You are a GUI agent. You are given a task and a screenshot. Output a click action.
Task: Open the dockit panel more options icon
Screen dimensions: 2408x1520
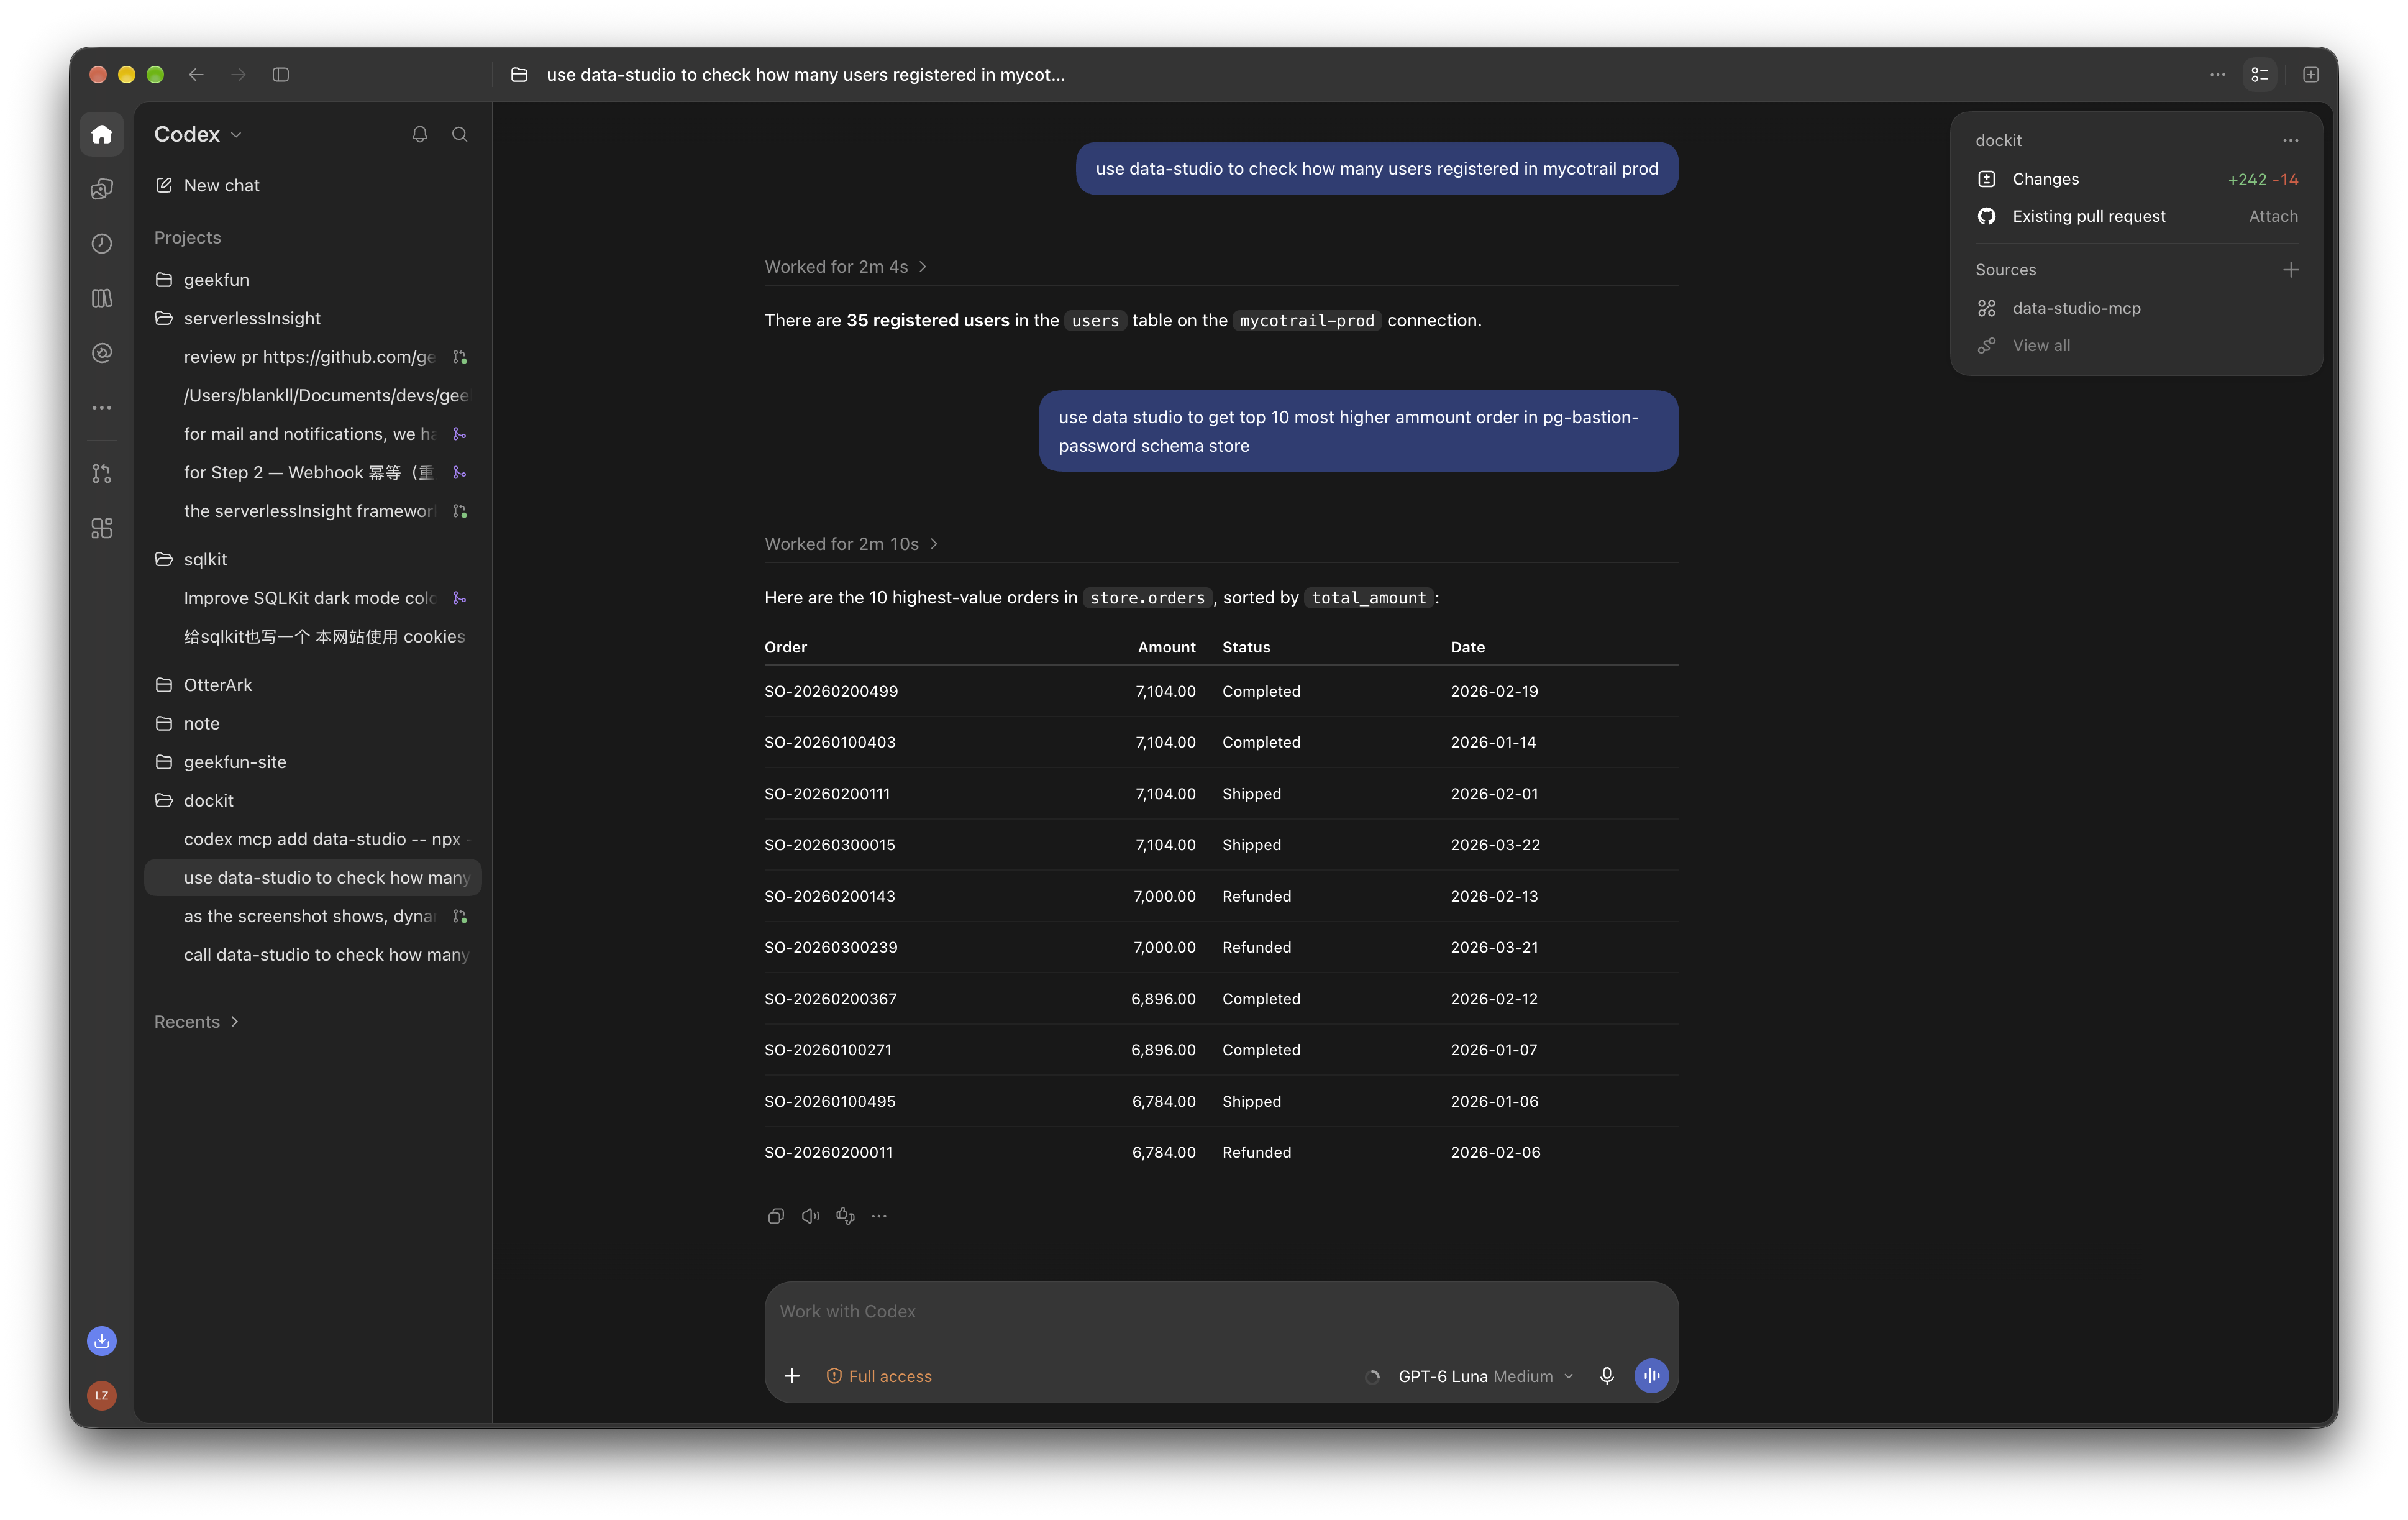(2291, 141)
